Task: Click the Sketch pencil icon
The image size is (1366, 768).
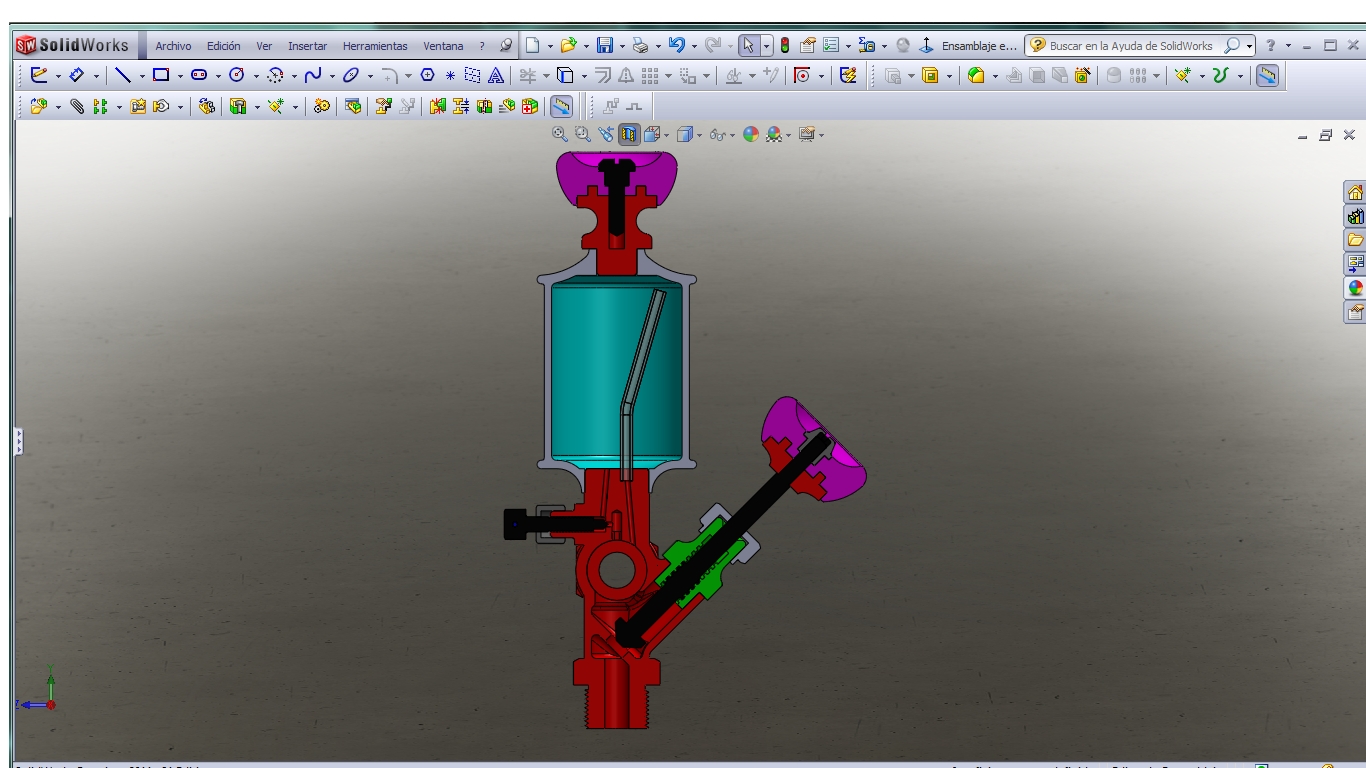Action: (x=39, y=75)
